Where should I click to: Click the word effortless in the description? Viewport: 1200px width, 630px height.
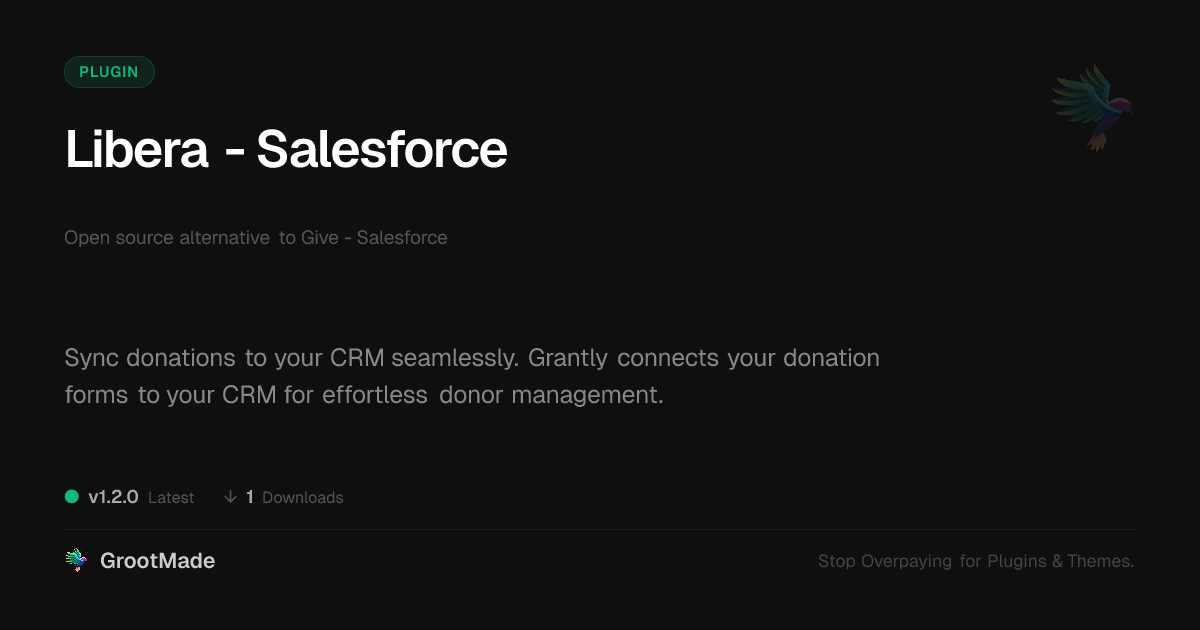click(x=375, y=394)
